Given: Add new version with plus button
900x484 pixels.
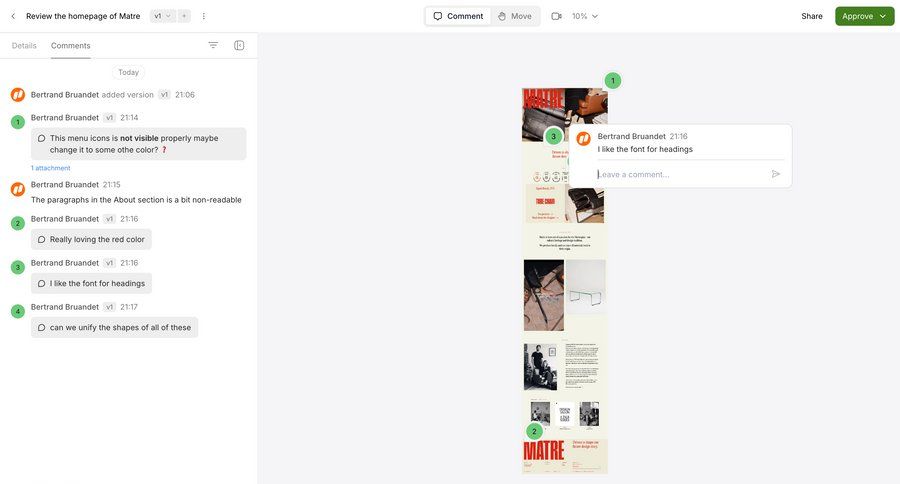Looking at the screenshot, I should [x=184, y=16].
